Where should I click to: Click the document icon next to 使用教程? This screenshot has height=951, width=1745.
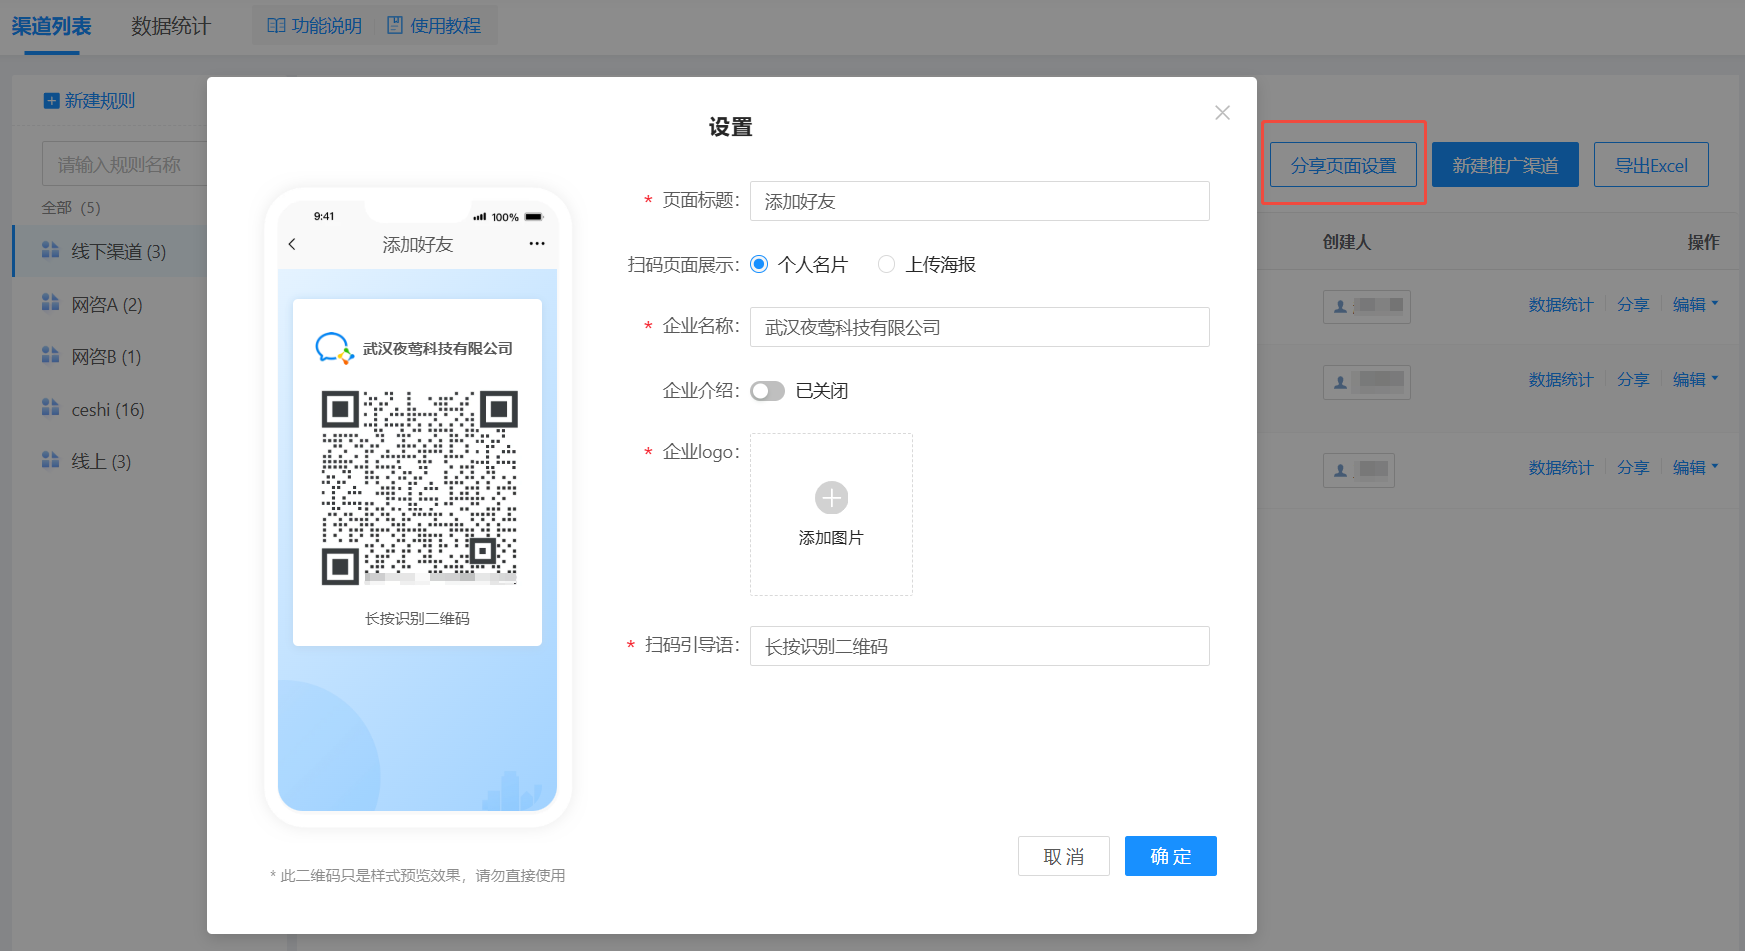coord(395,25)
